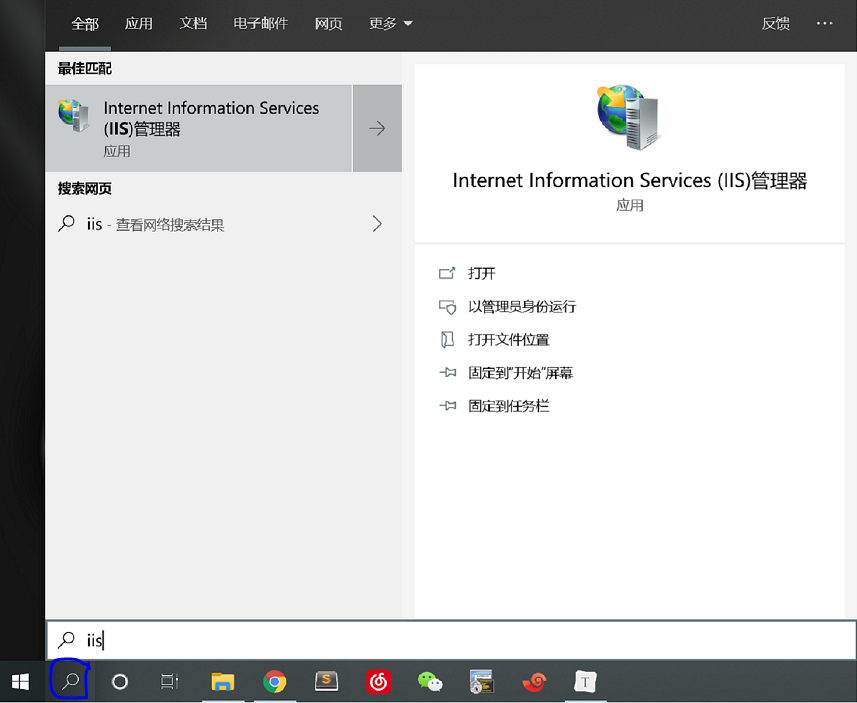
Task: Open Typora from the taskbar
Action: [x=585, y=682]
